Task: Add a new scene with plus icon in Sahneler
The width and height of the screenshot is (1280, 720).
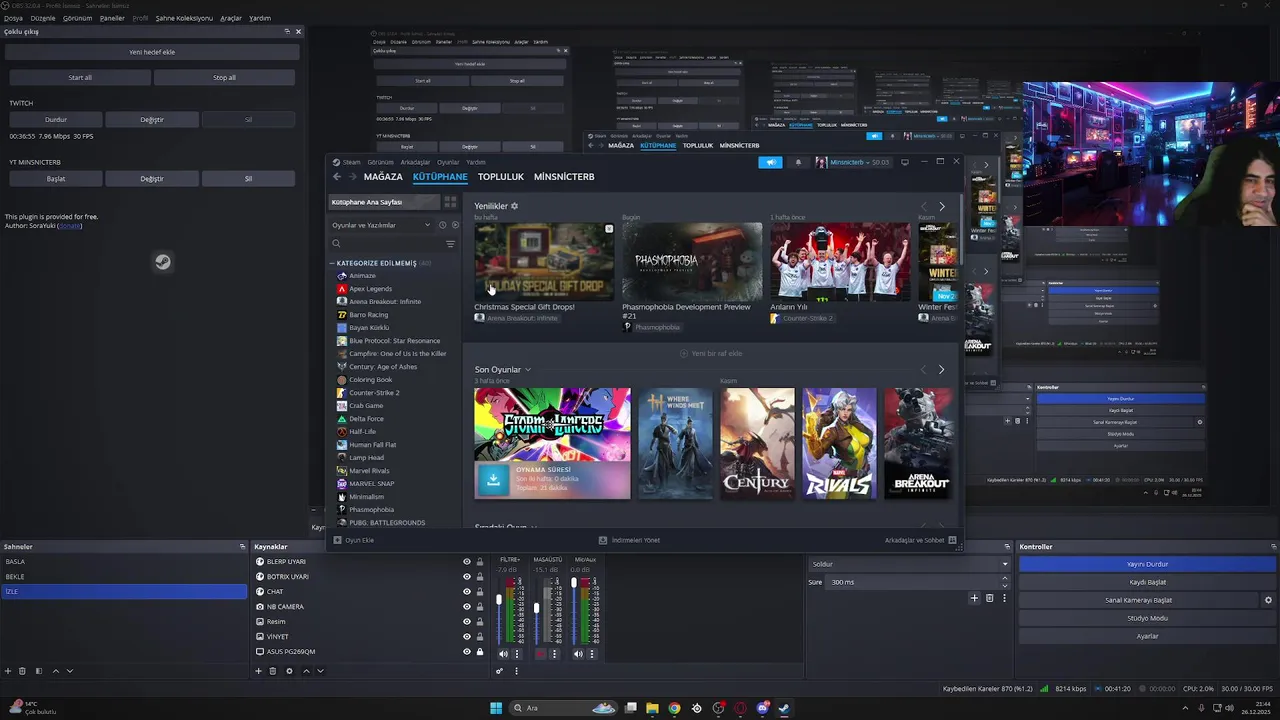Action: point(8,671)
